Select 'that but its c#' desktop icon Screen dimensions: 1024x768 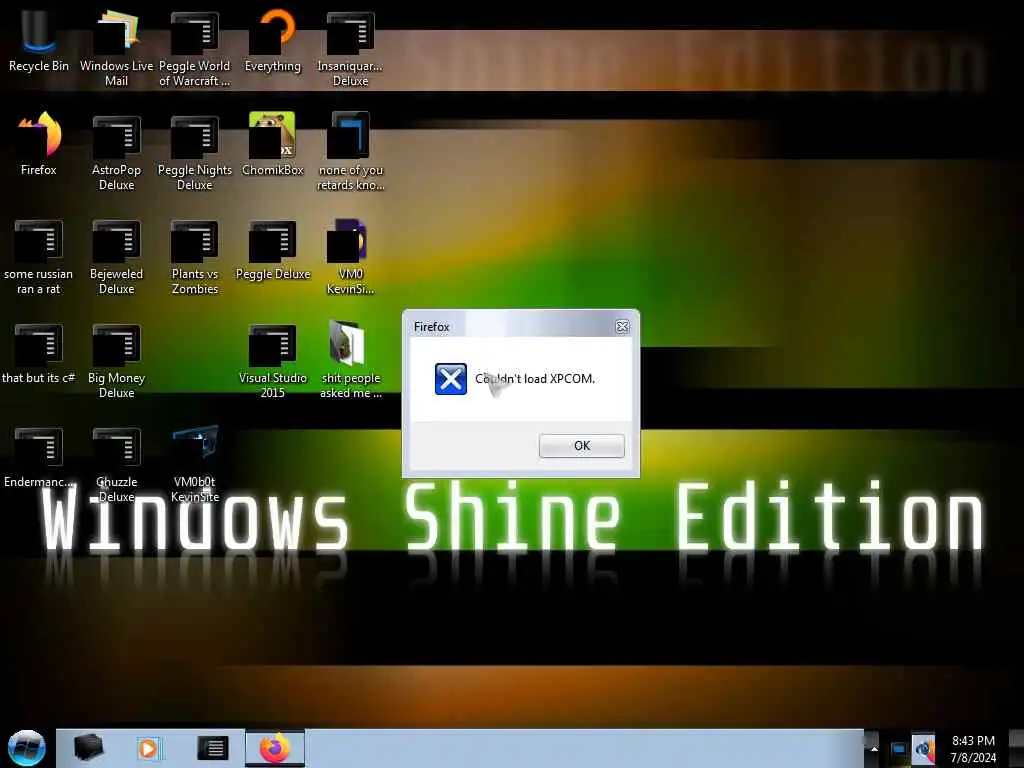coord(39,353)
